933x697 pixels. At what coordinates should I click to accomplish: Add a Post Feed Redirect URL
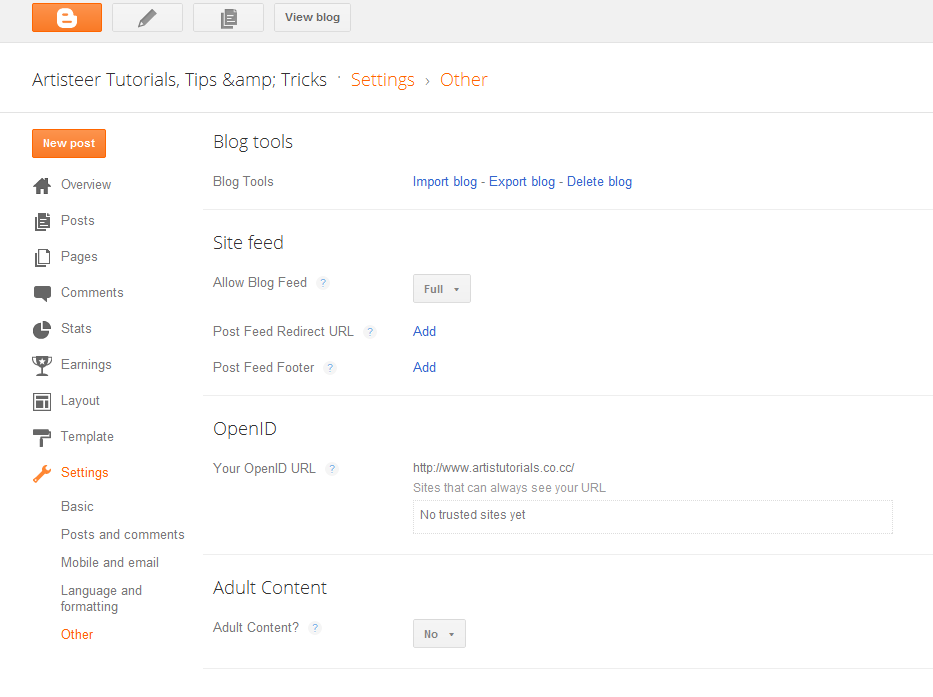click(424, 332)
